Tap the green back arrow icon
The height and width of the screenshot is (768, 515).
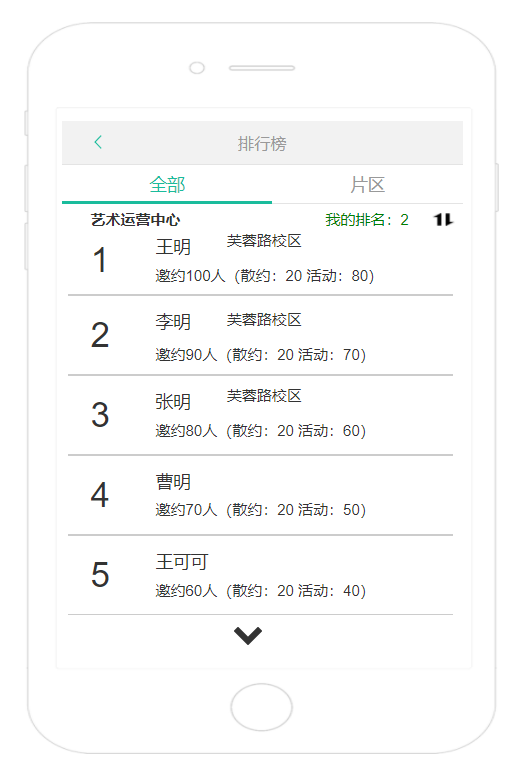pos(98,142)
